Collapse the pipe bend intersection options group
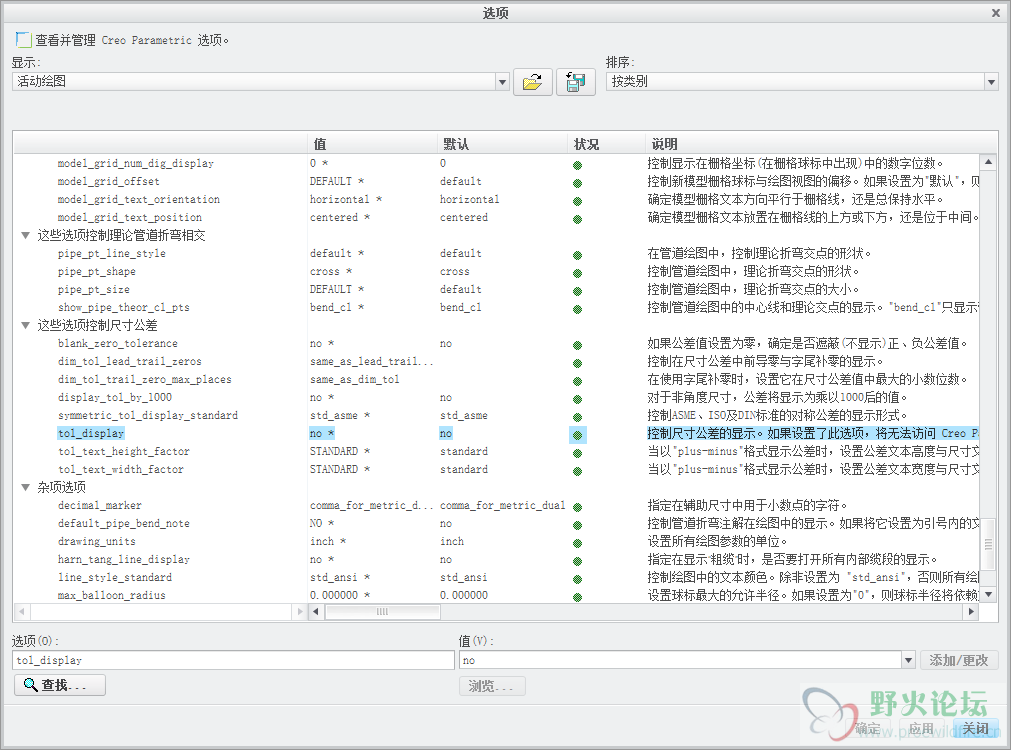This screenshot has height=750, width=1011. (26, 235)
